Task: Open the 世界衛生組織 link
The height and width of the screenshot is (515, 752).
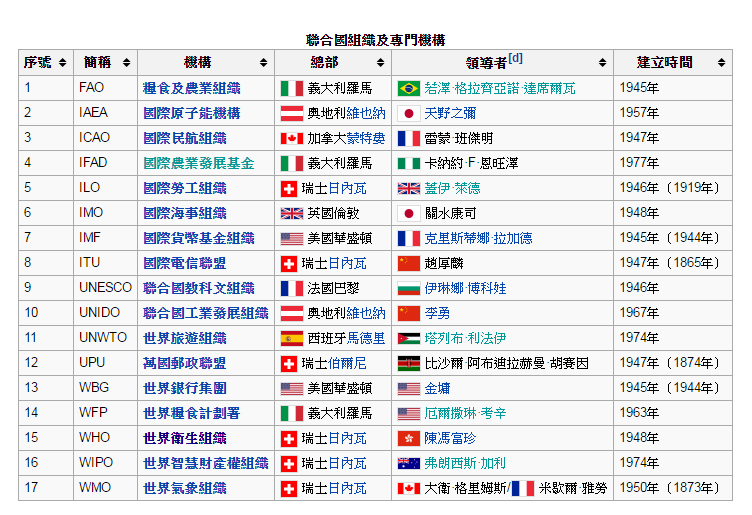Action: [184, 438]
